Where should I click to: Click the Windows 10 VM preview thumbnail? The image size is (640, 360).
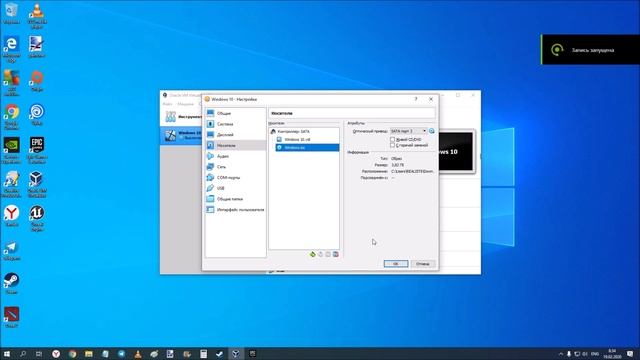click(x=456, y=152)
